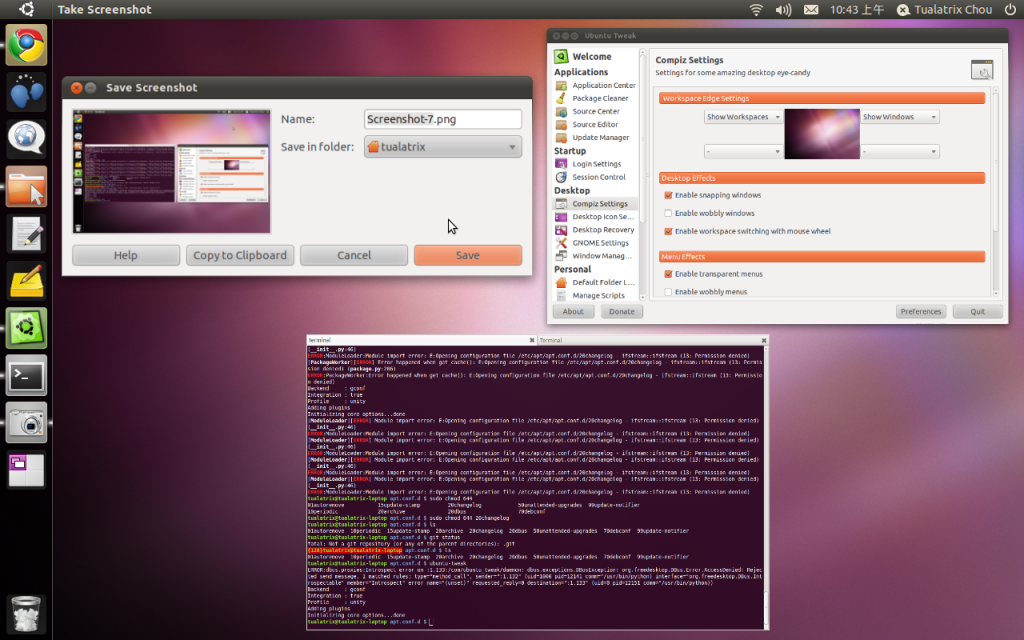Click the Welcome icon in Ubuntu Tweak
Image resolution: width=1024 pixels, height=640 pixels.
(561, 56)
